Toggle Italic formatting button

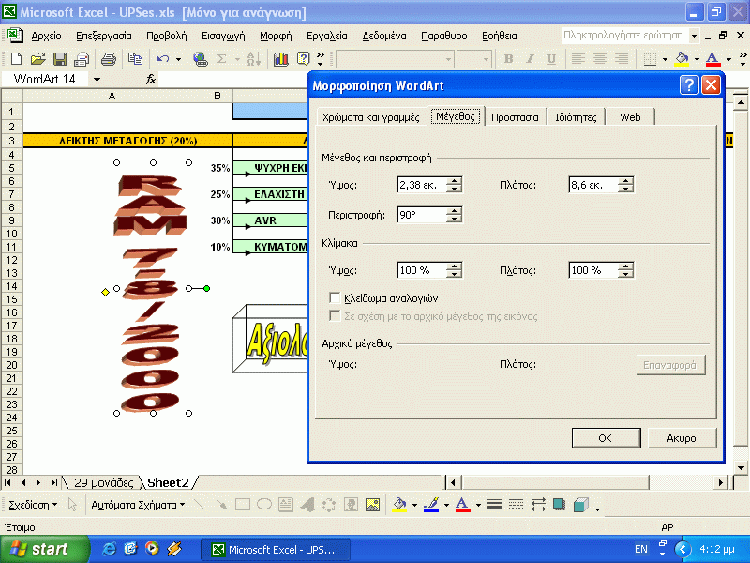(x=530, y=59)
